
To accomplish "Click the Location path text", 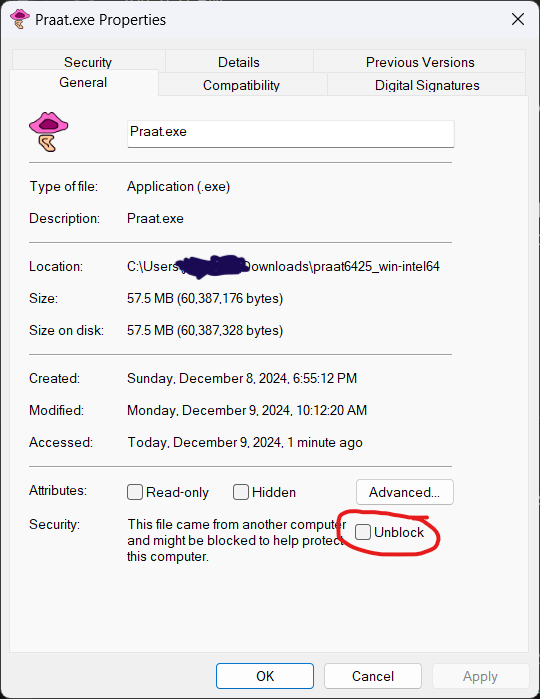I will tap(283, 267).
